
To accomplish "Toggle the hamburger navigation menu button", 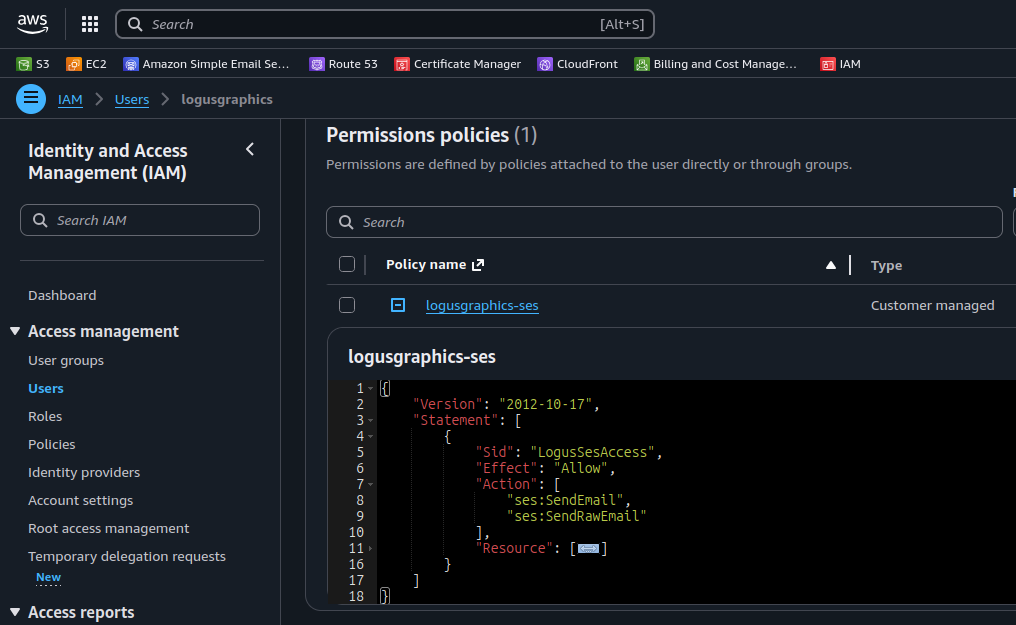I will tap(30, 99).
